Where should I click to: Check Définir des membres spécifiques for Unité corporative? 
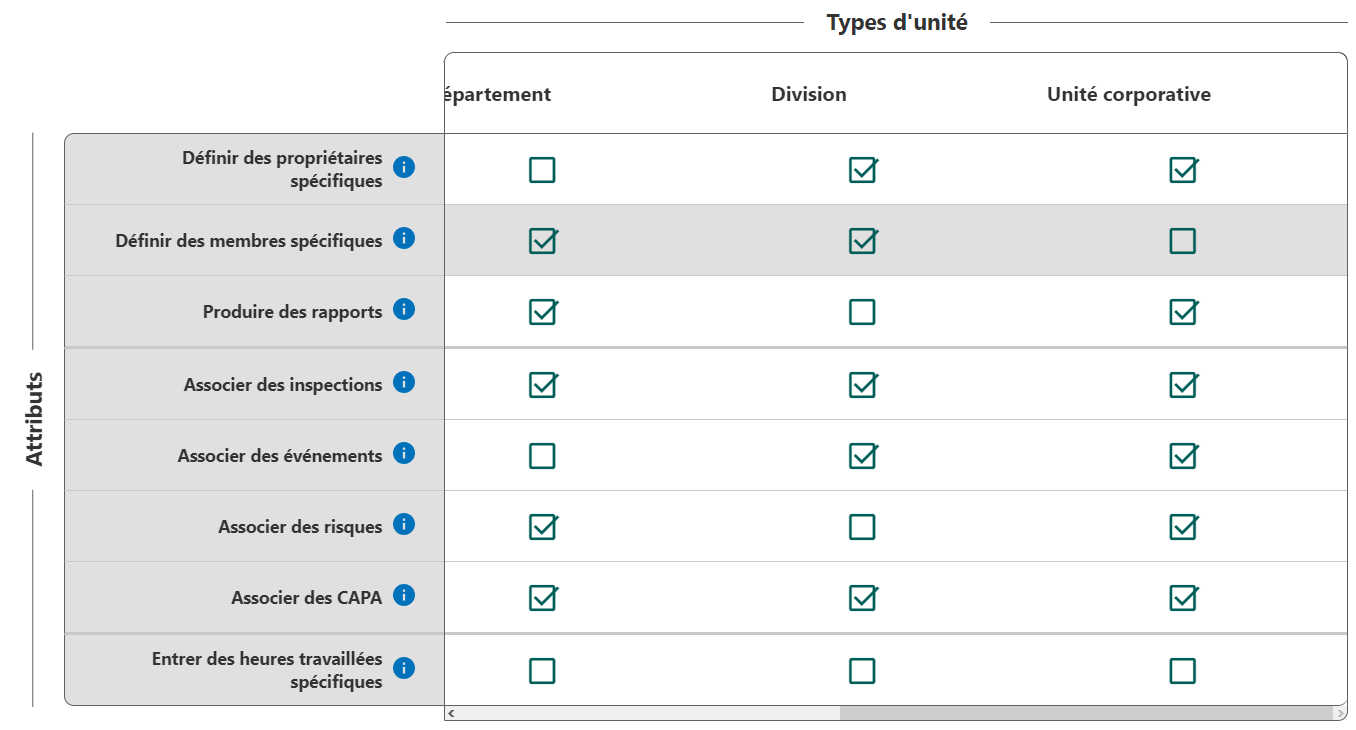point(1182,241)
